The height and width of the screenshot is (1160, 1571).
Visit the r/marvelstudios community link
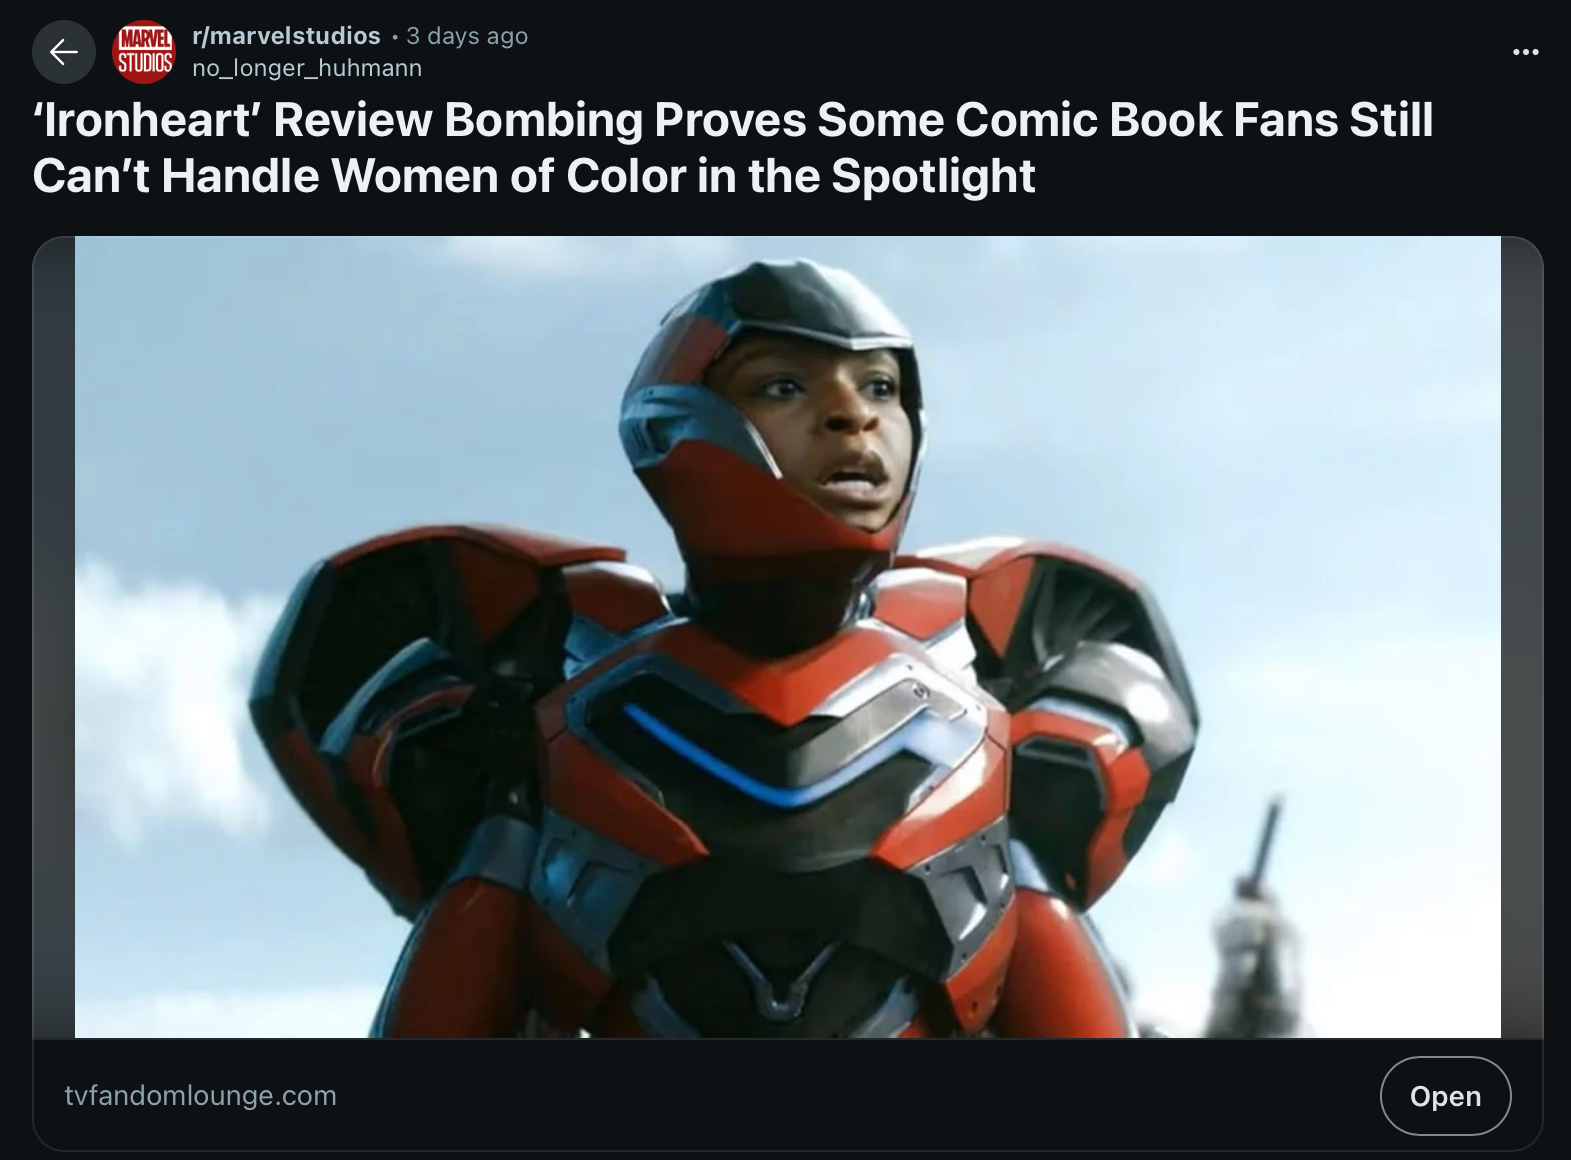pyautogui.click(x=286, y=36)
